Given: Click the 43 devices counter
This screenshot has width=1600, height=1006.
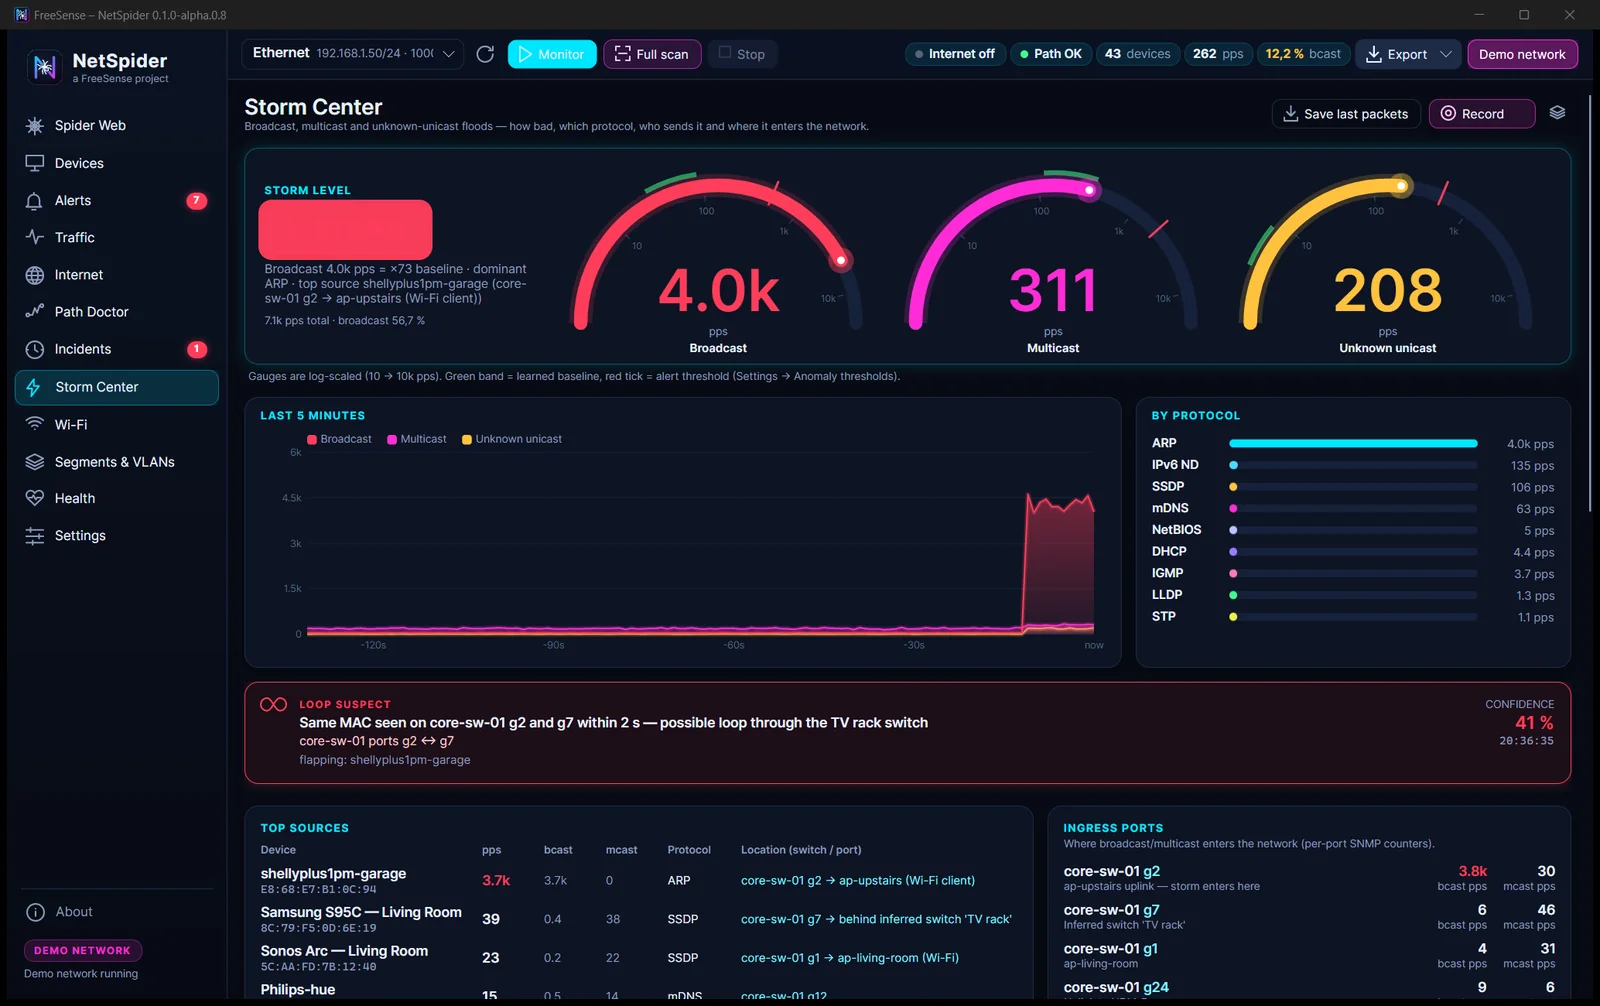Looking at the screenshot, I should click(x=1138, y=54).
